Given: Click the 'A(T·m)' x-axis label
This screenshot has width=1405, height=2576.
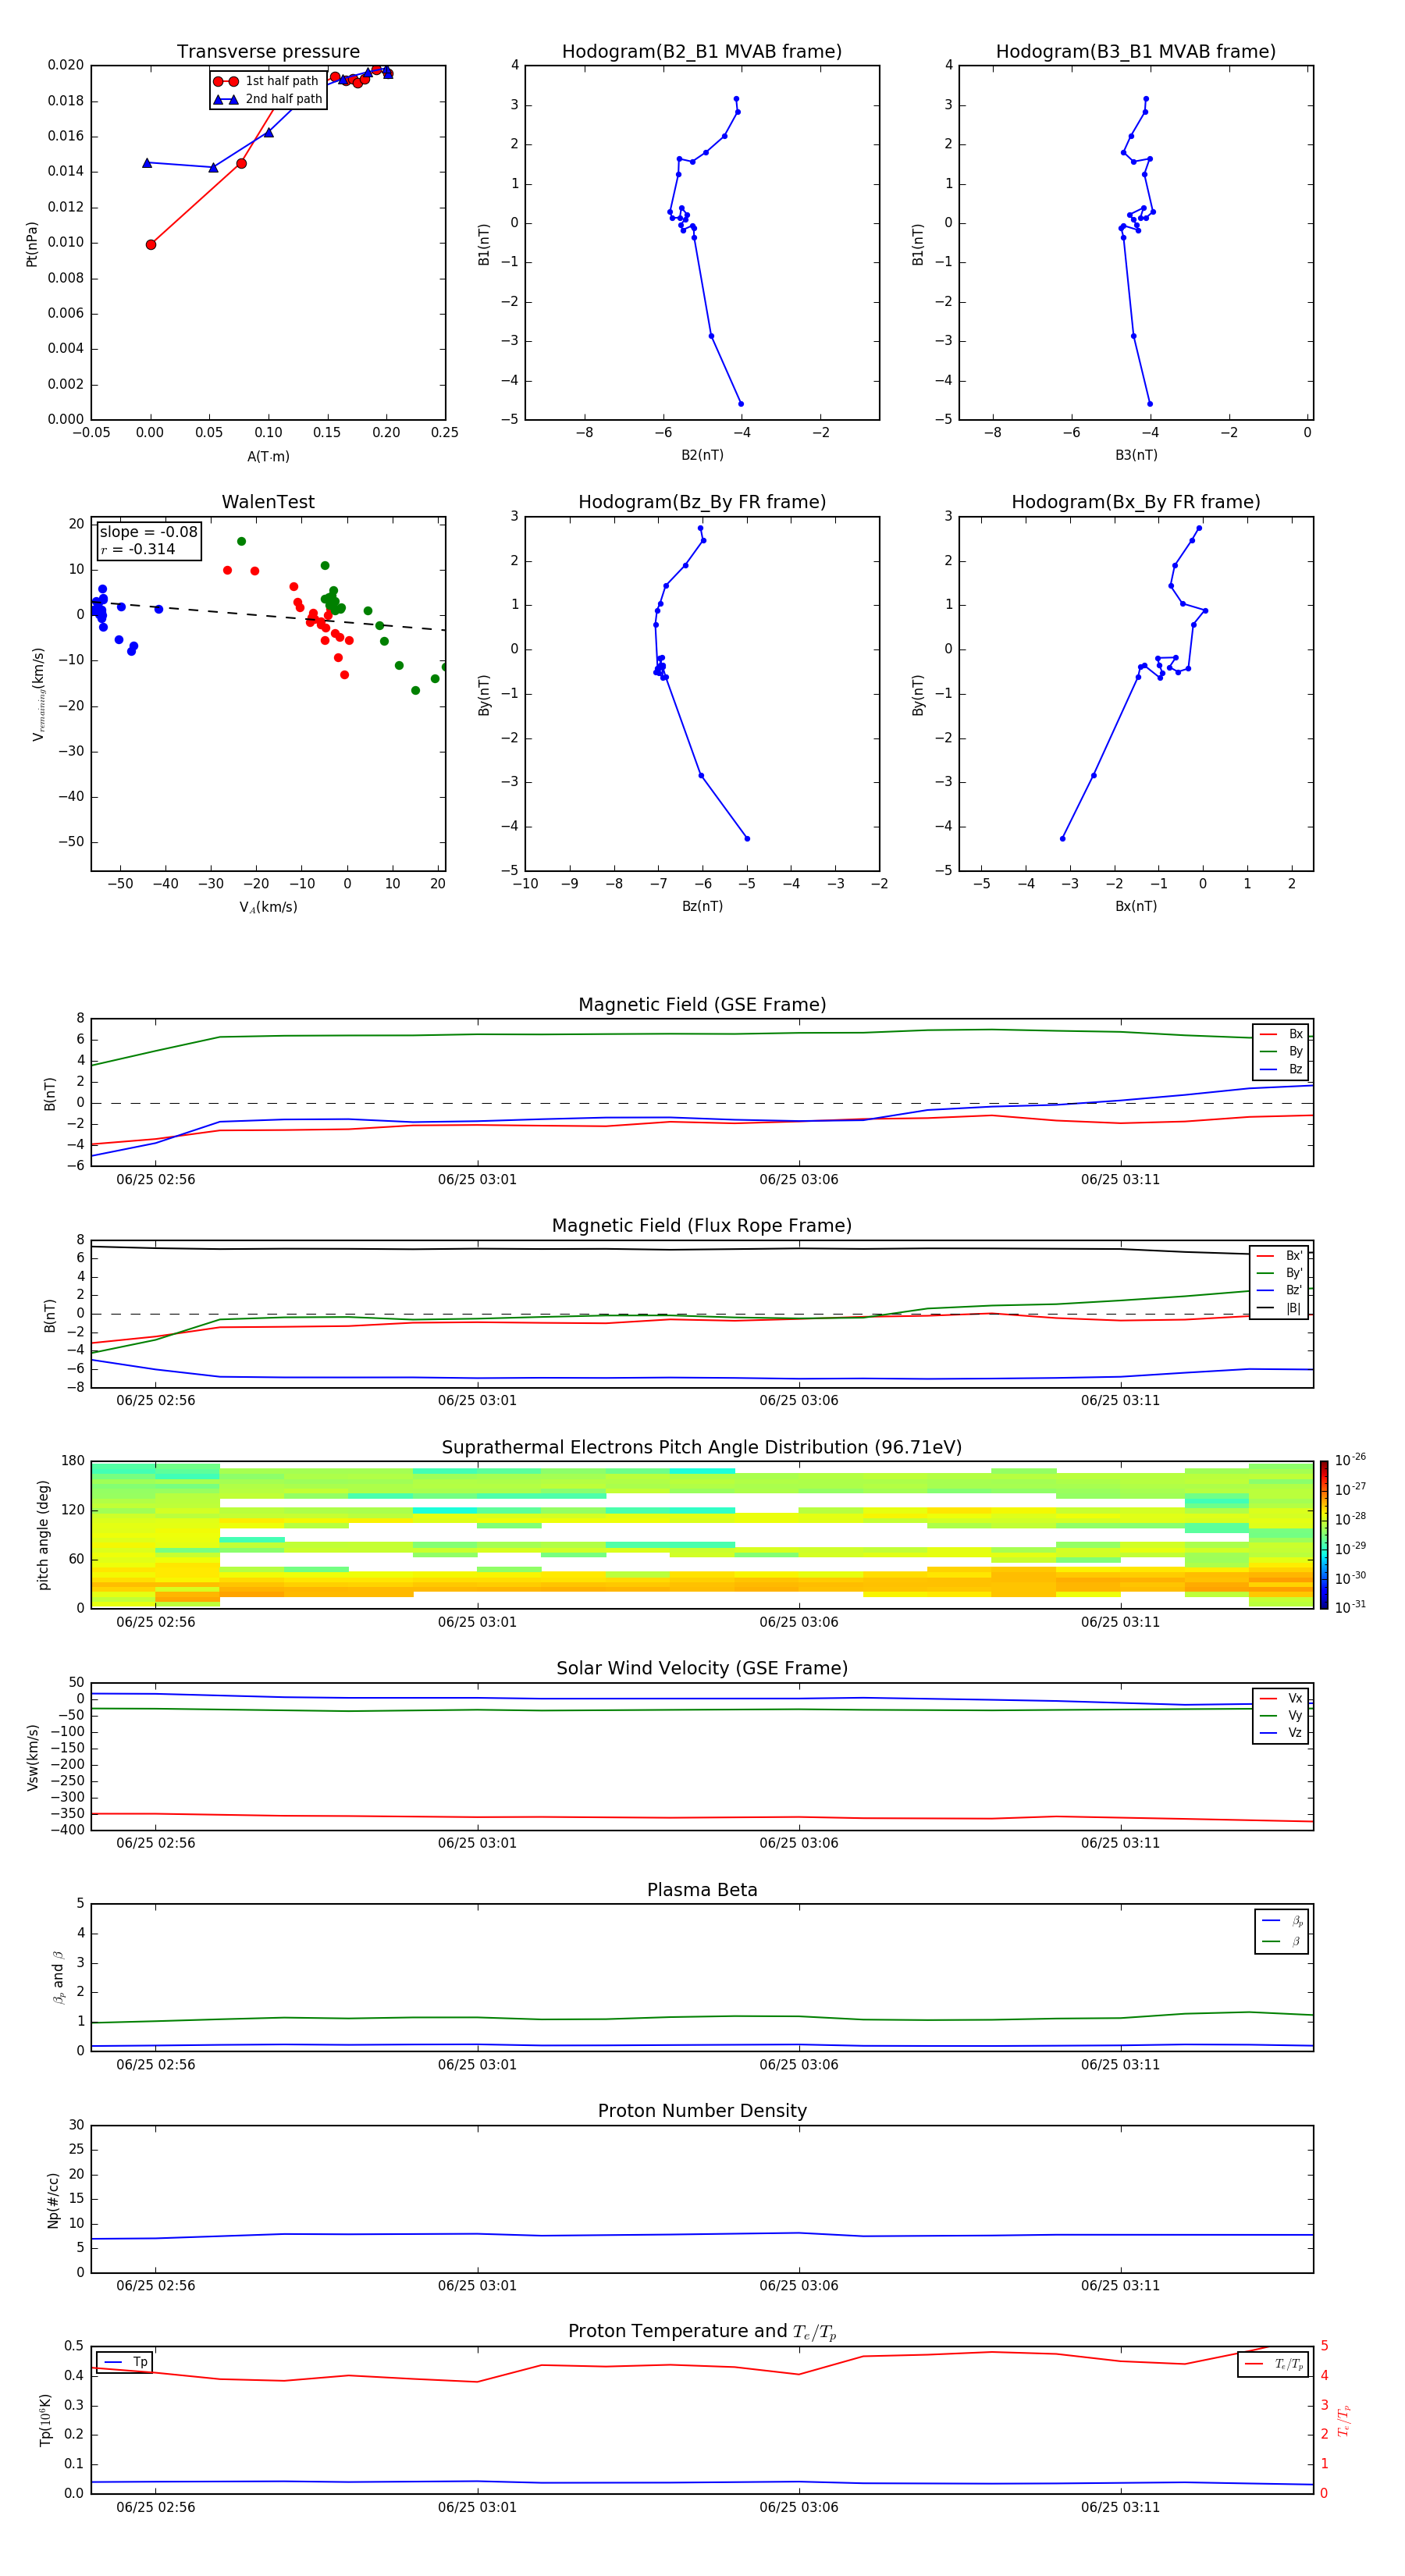Looking at the screenshot, I should pyautogui.click(x=268, y=456).
